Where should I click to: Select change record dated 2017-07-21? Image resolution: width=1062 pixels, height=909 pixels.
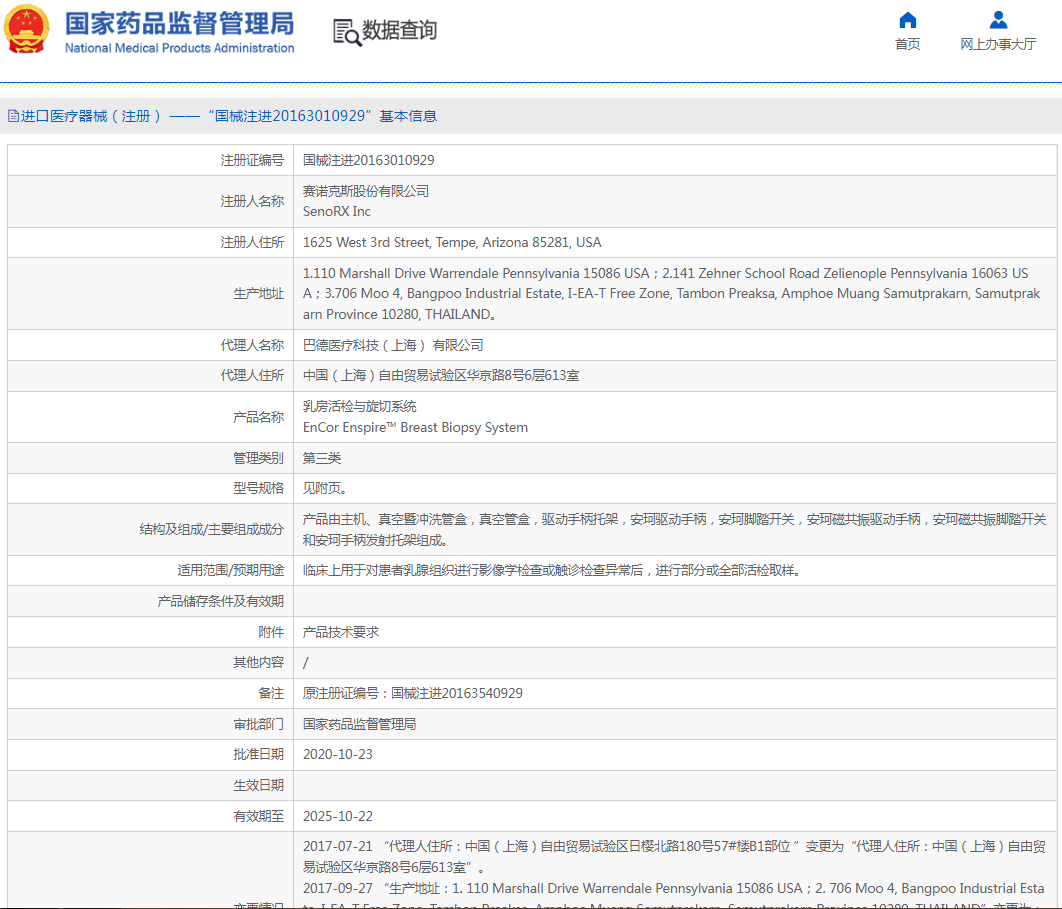(675, 857)
